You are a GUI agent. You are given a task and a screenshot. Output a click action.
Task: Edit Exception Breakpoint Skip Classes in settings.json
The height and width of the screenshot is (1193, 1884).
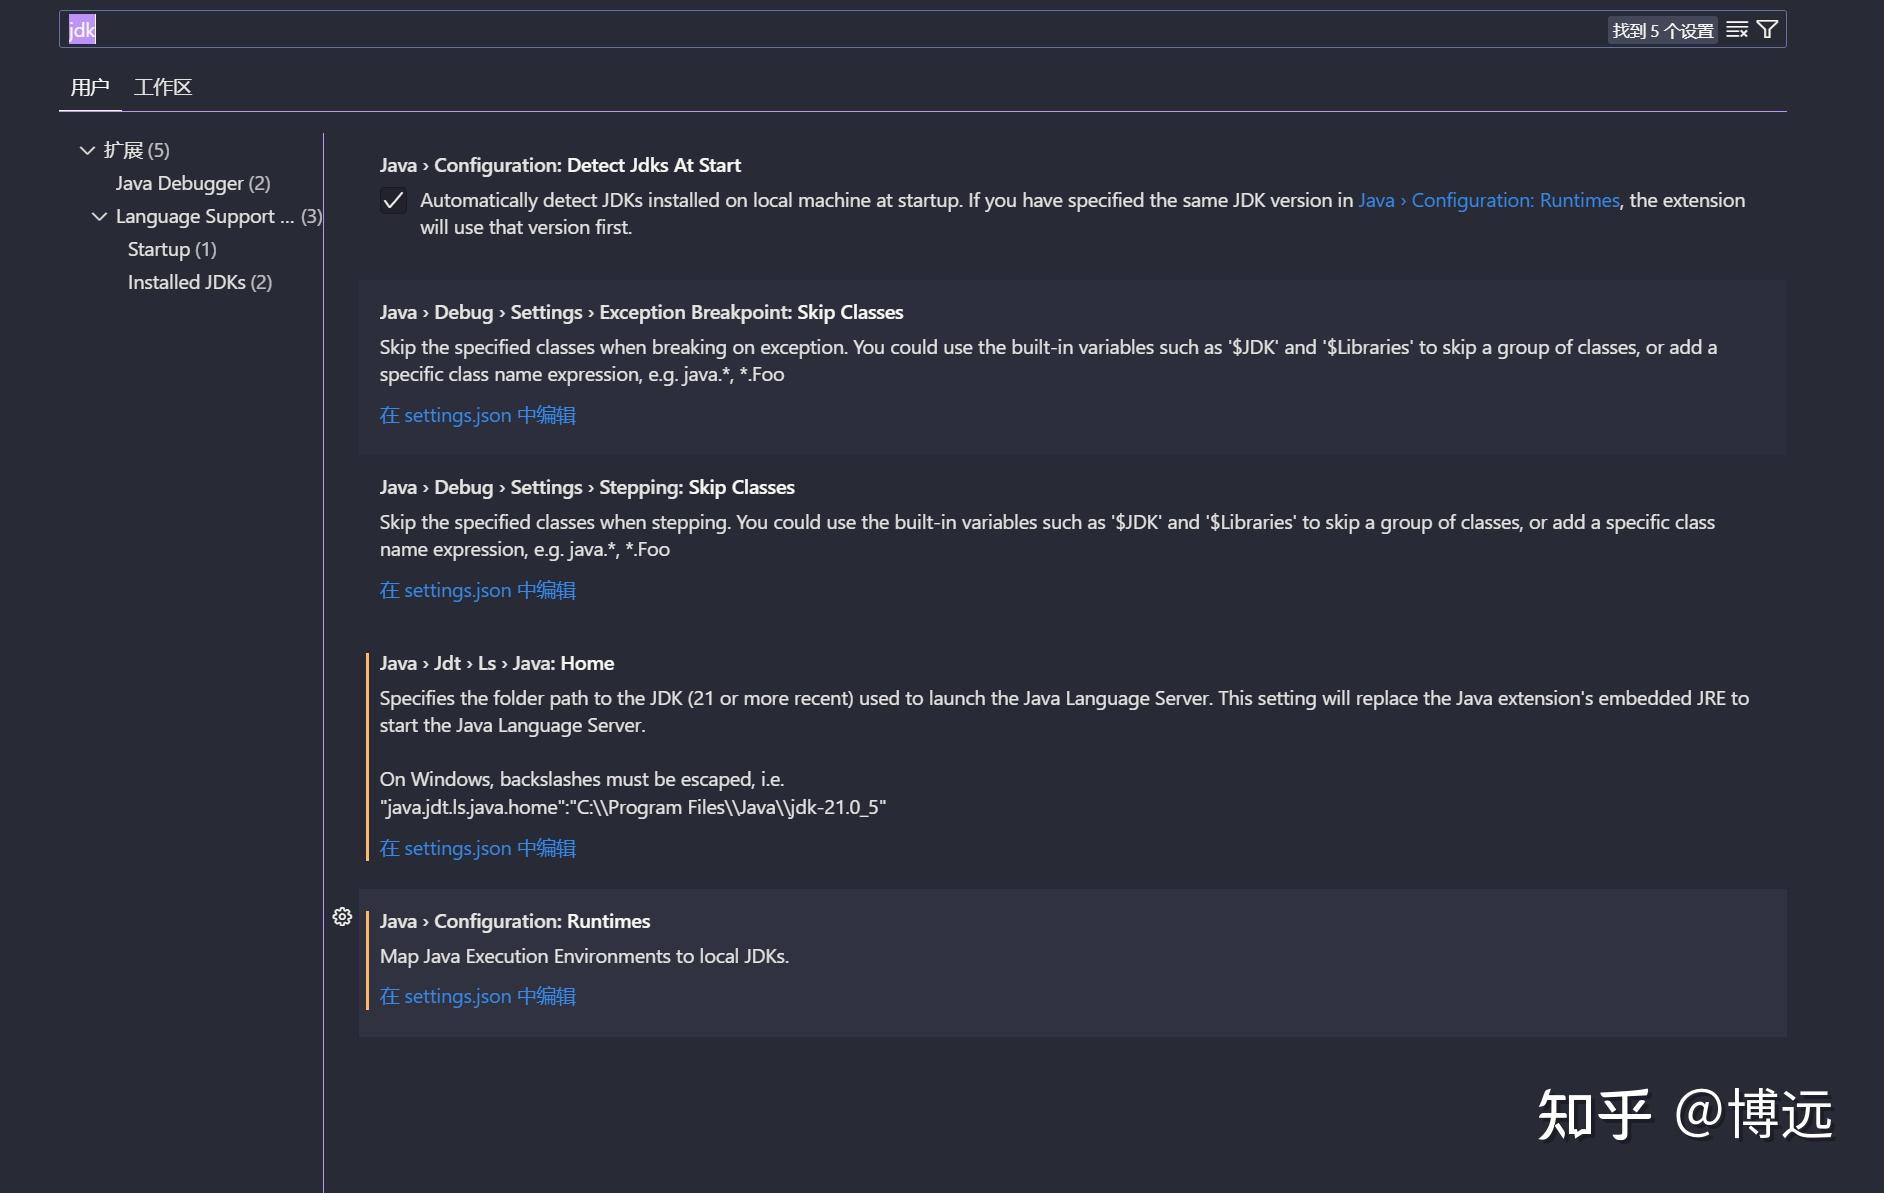click(x=477, y=415)
